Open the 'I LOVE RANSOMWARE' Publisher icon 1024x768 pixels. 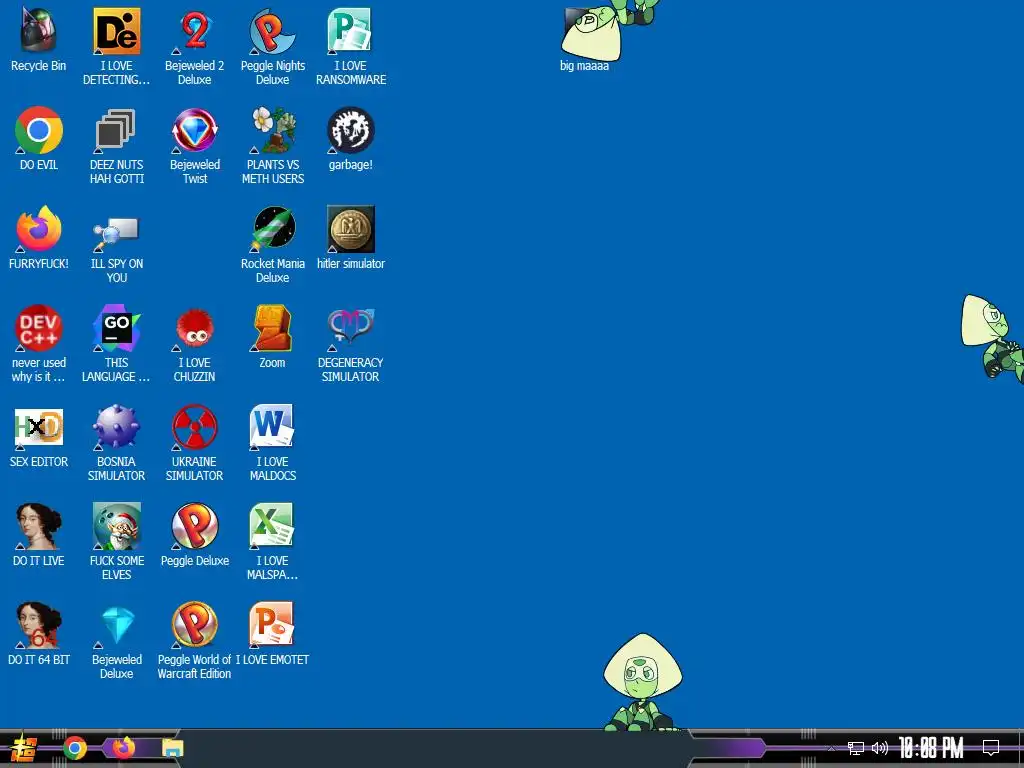351,46
